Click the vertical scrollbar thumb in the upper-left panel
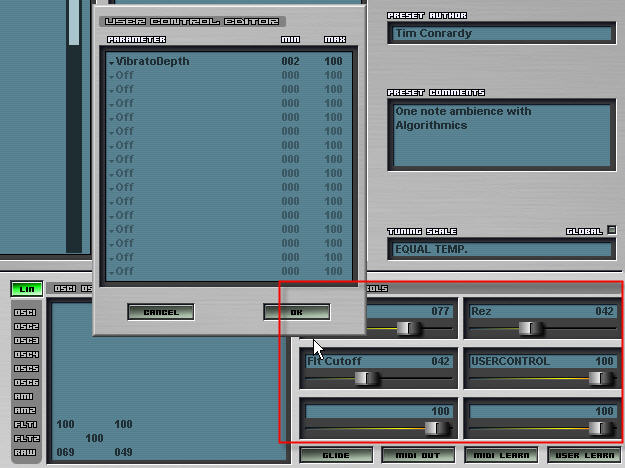 coord(74,22)
